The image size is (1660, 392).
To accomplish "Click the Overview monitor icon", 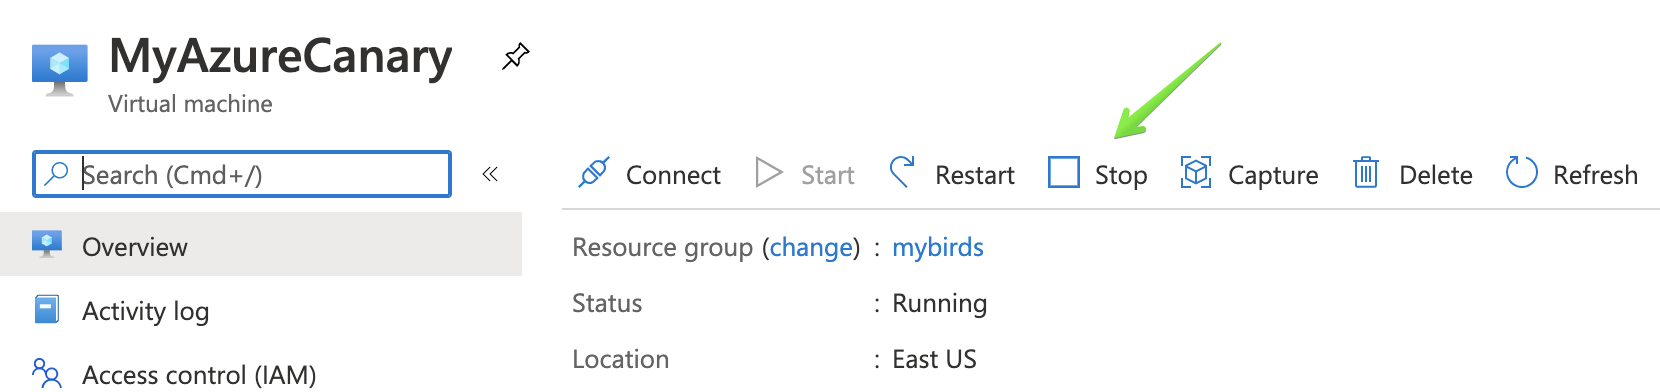I will [x=46, y=244].
